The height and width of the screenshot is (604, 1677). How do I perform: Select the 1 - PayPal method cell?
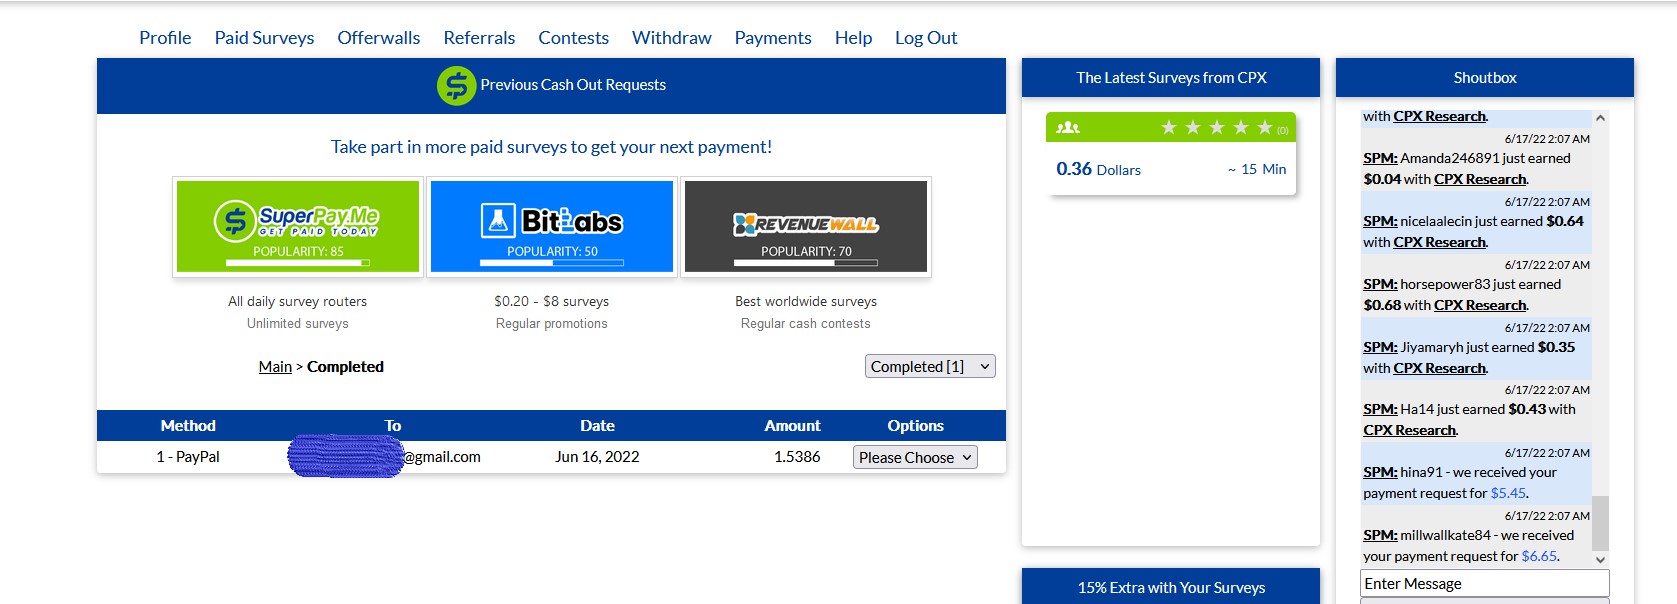point(188,457)
